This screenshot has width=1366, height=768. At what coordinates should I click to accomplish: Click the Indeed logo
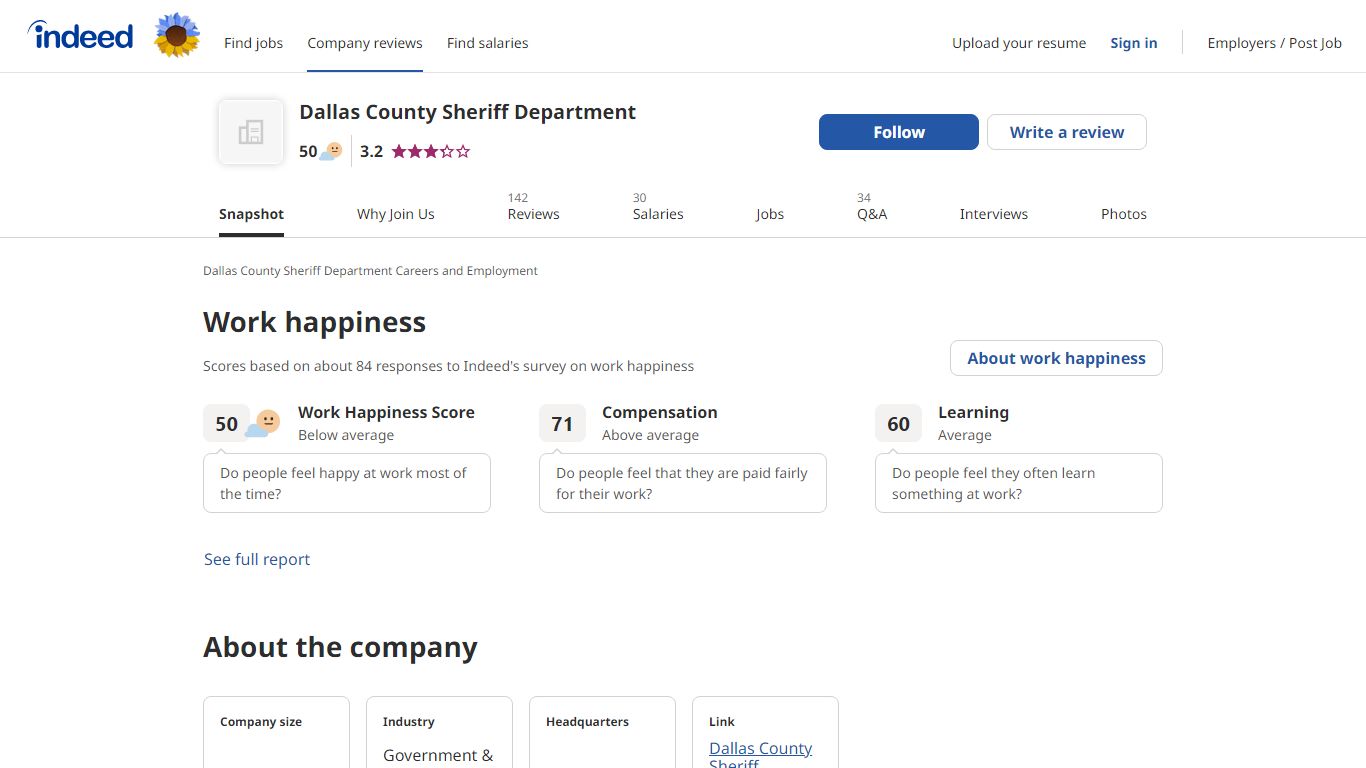pyautogui.click(x=80, y=36)
